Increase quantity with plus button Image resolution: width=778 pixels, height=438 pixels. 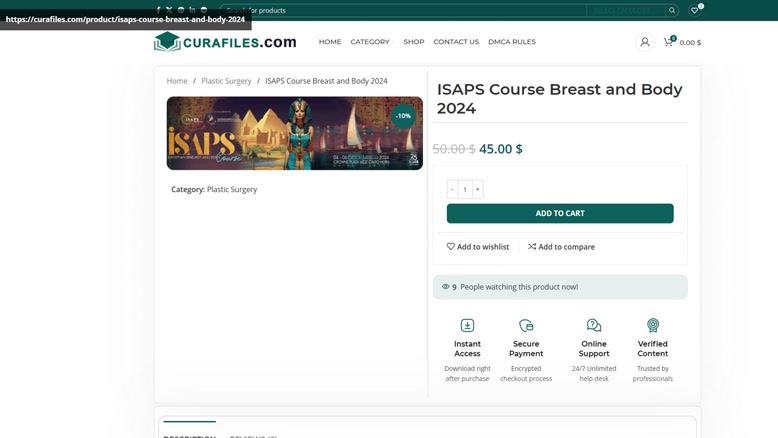click(x=478, y=189)
